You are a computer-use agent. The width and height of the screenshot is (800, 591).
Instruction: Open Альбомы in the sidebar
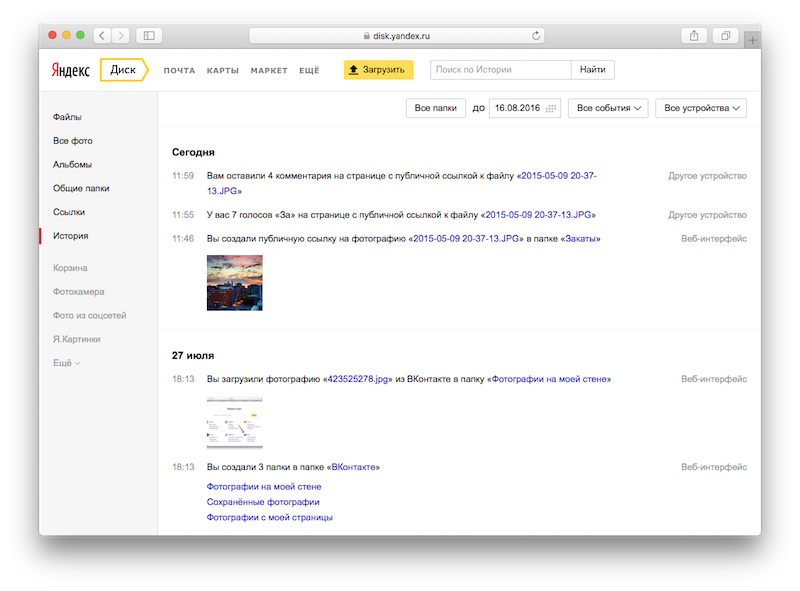click(x=72, y=164)
